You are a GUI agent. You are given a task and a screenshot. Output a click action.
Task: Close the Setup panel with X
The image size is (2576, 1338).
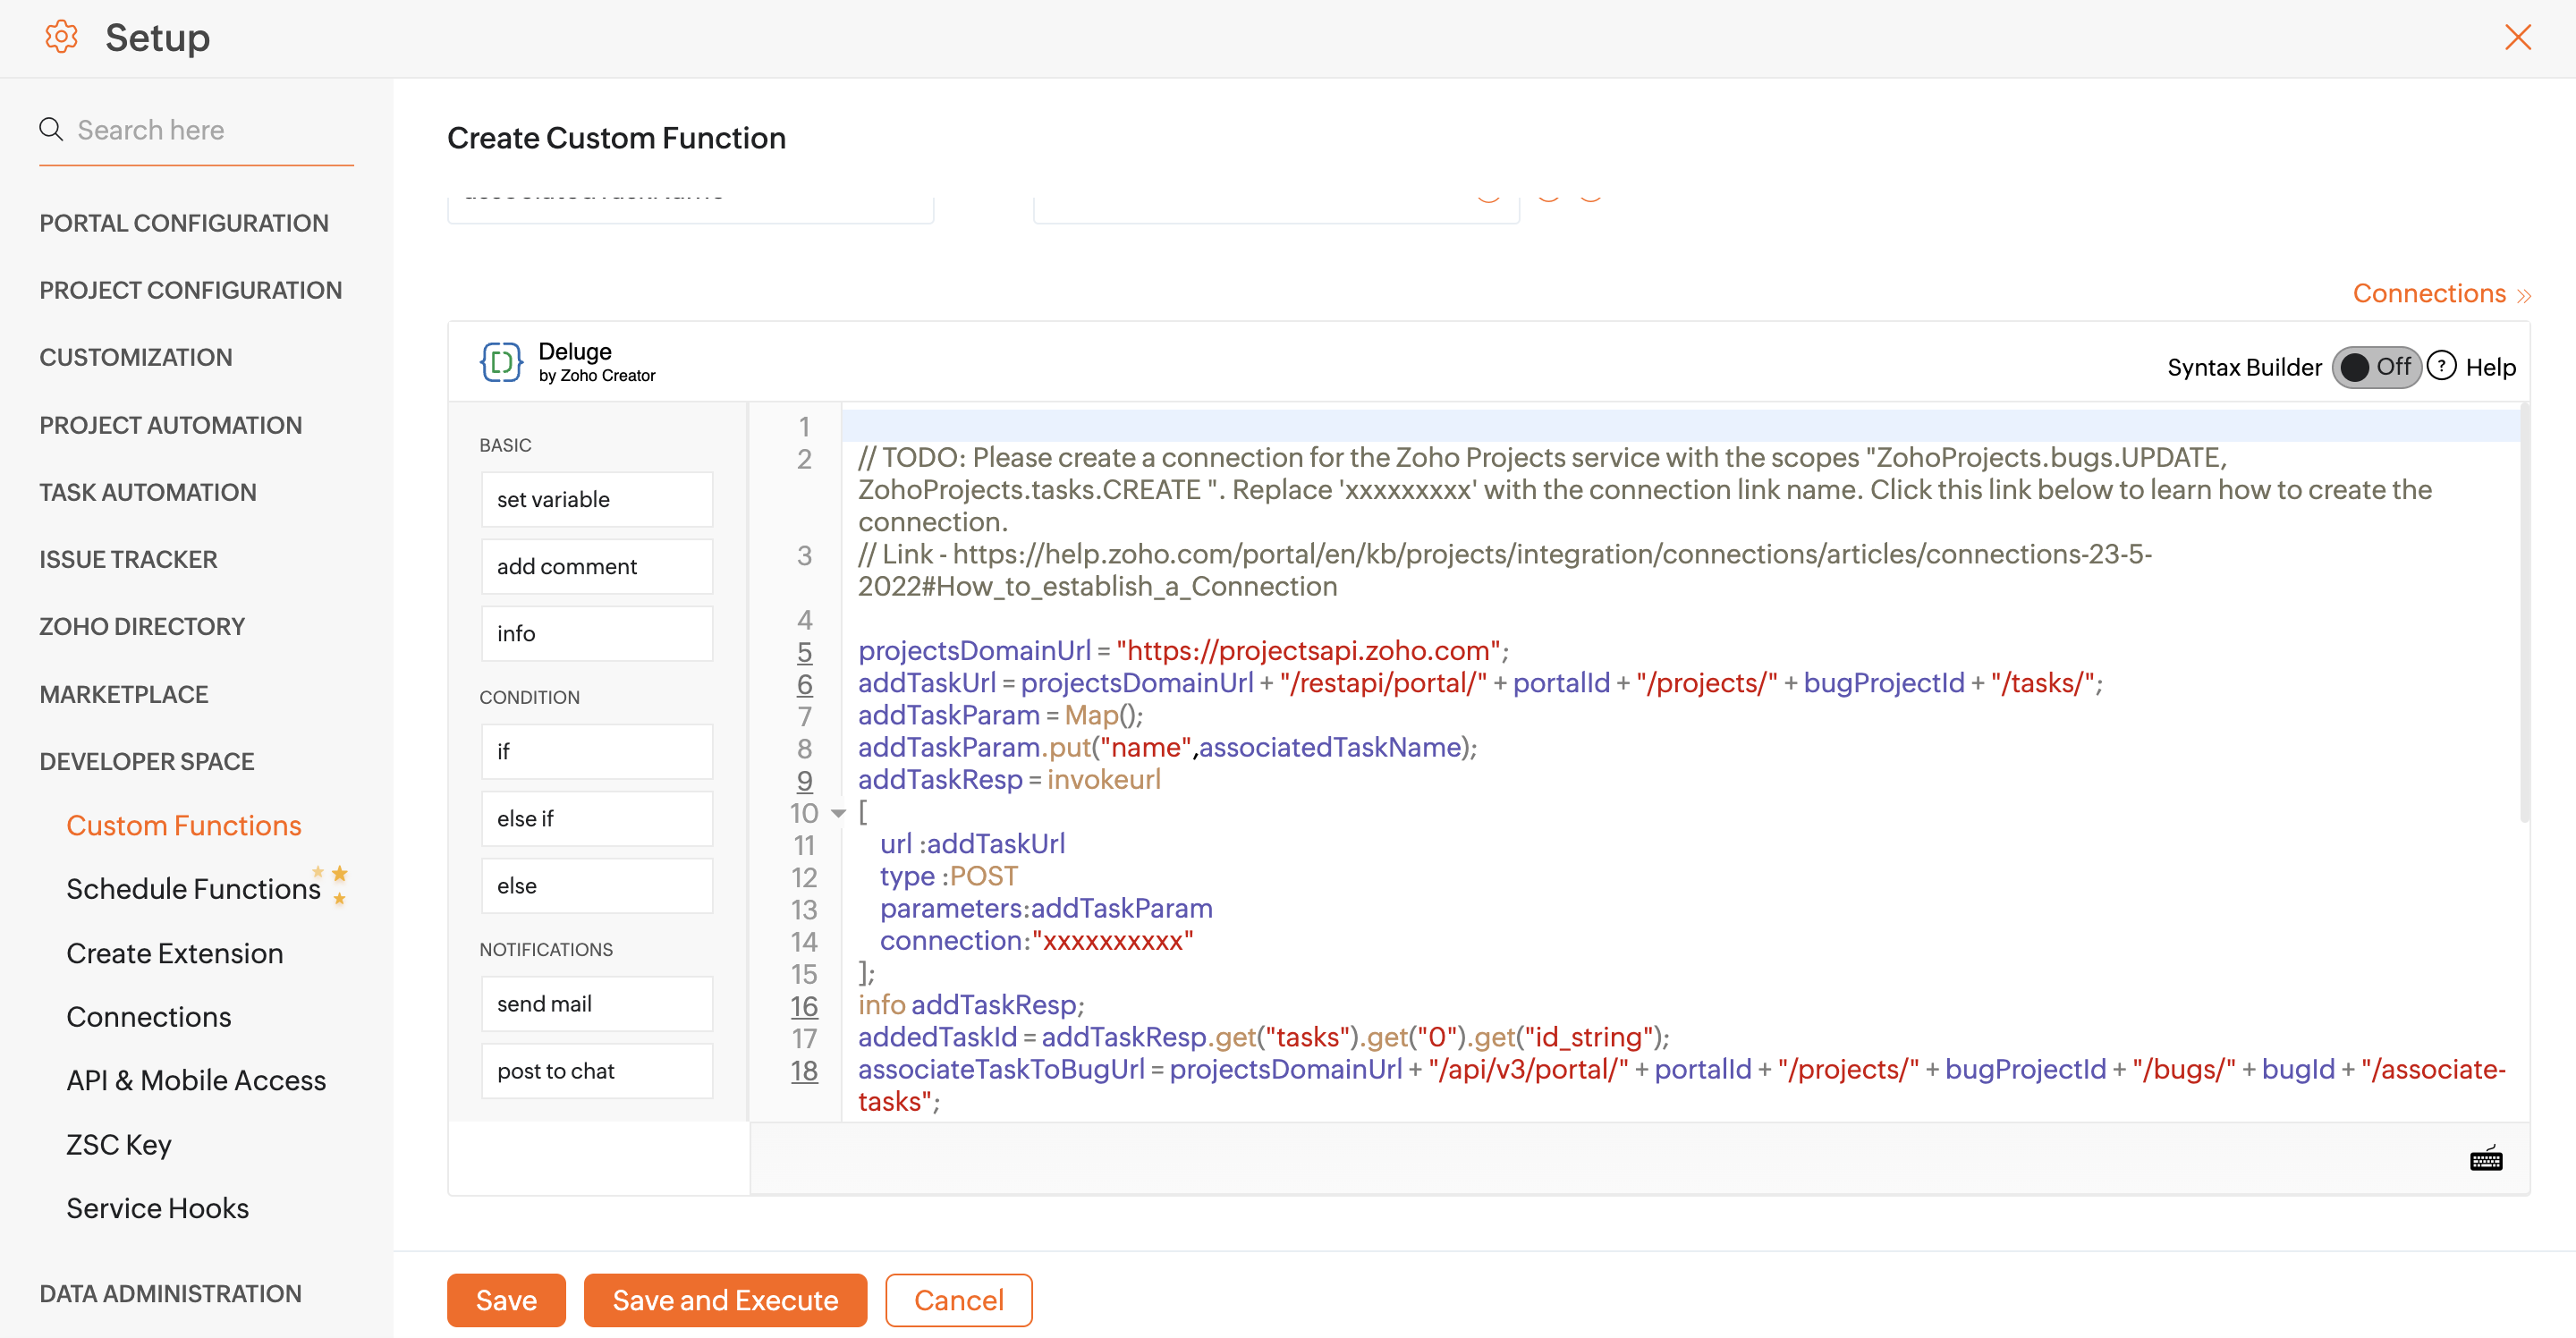coord(2517,37)
